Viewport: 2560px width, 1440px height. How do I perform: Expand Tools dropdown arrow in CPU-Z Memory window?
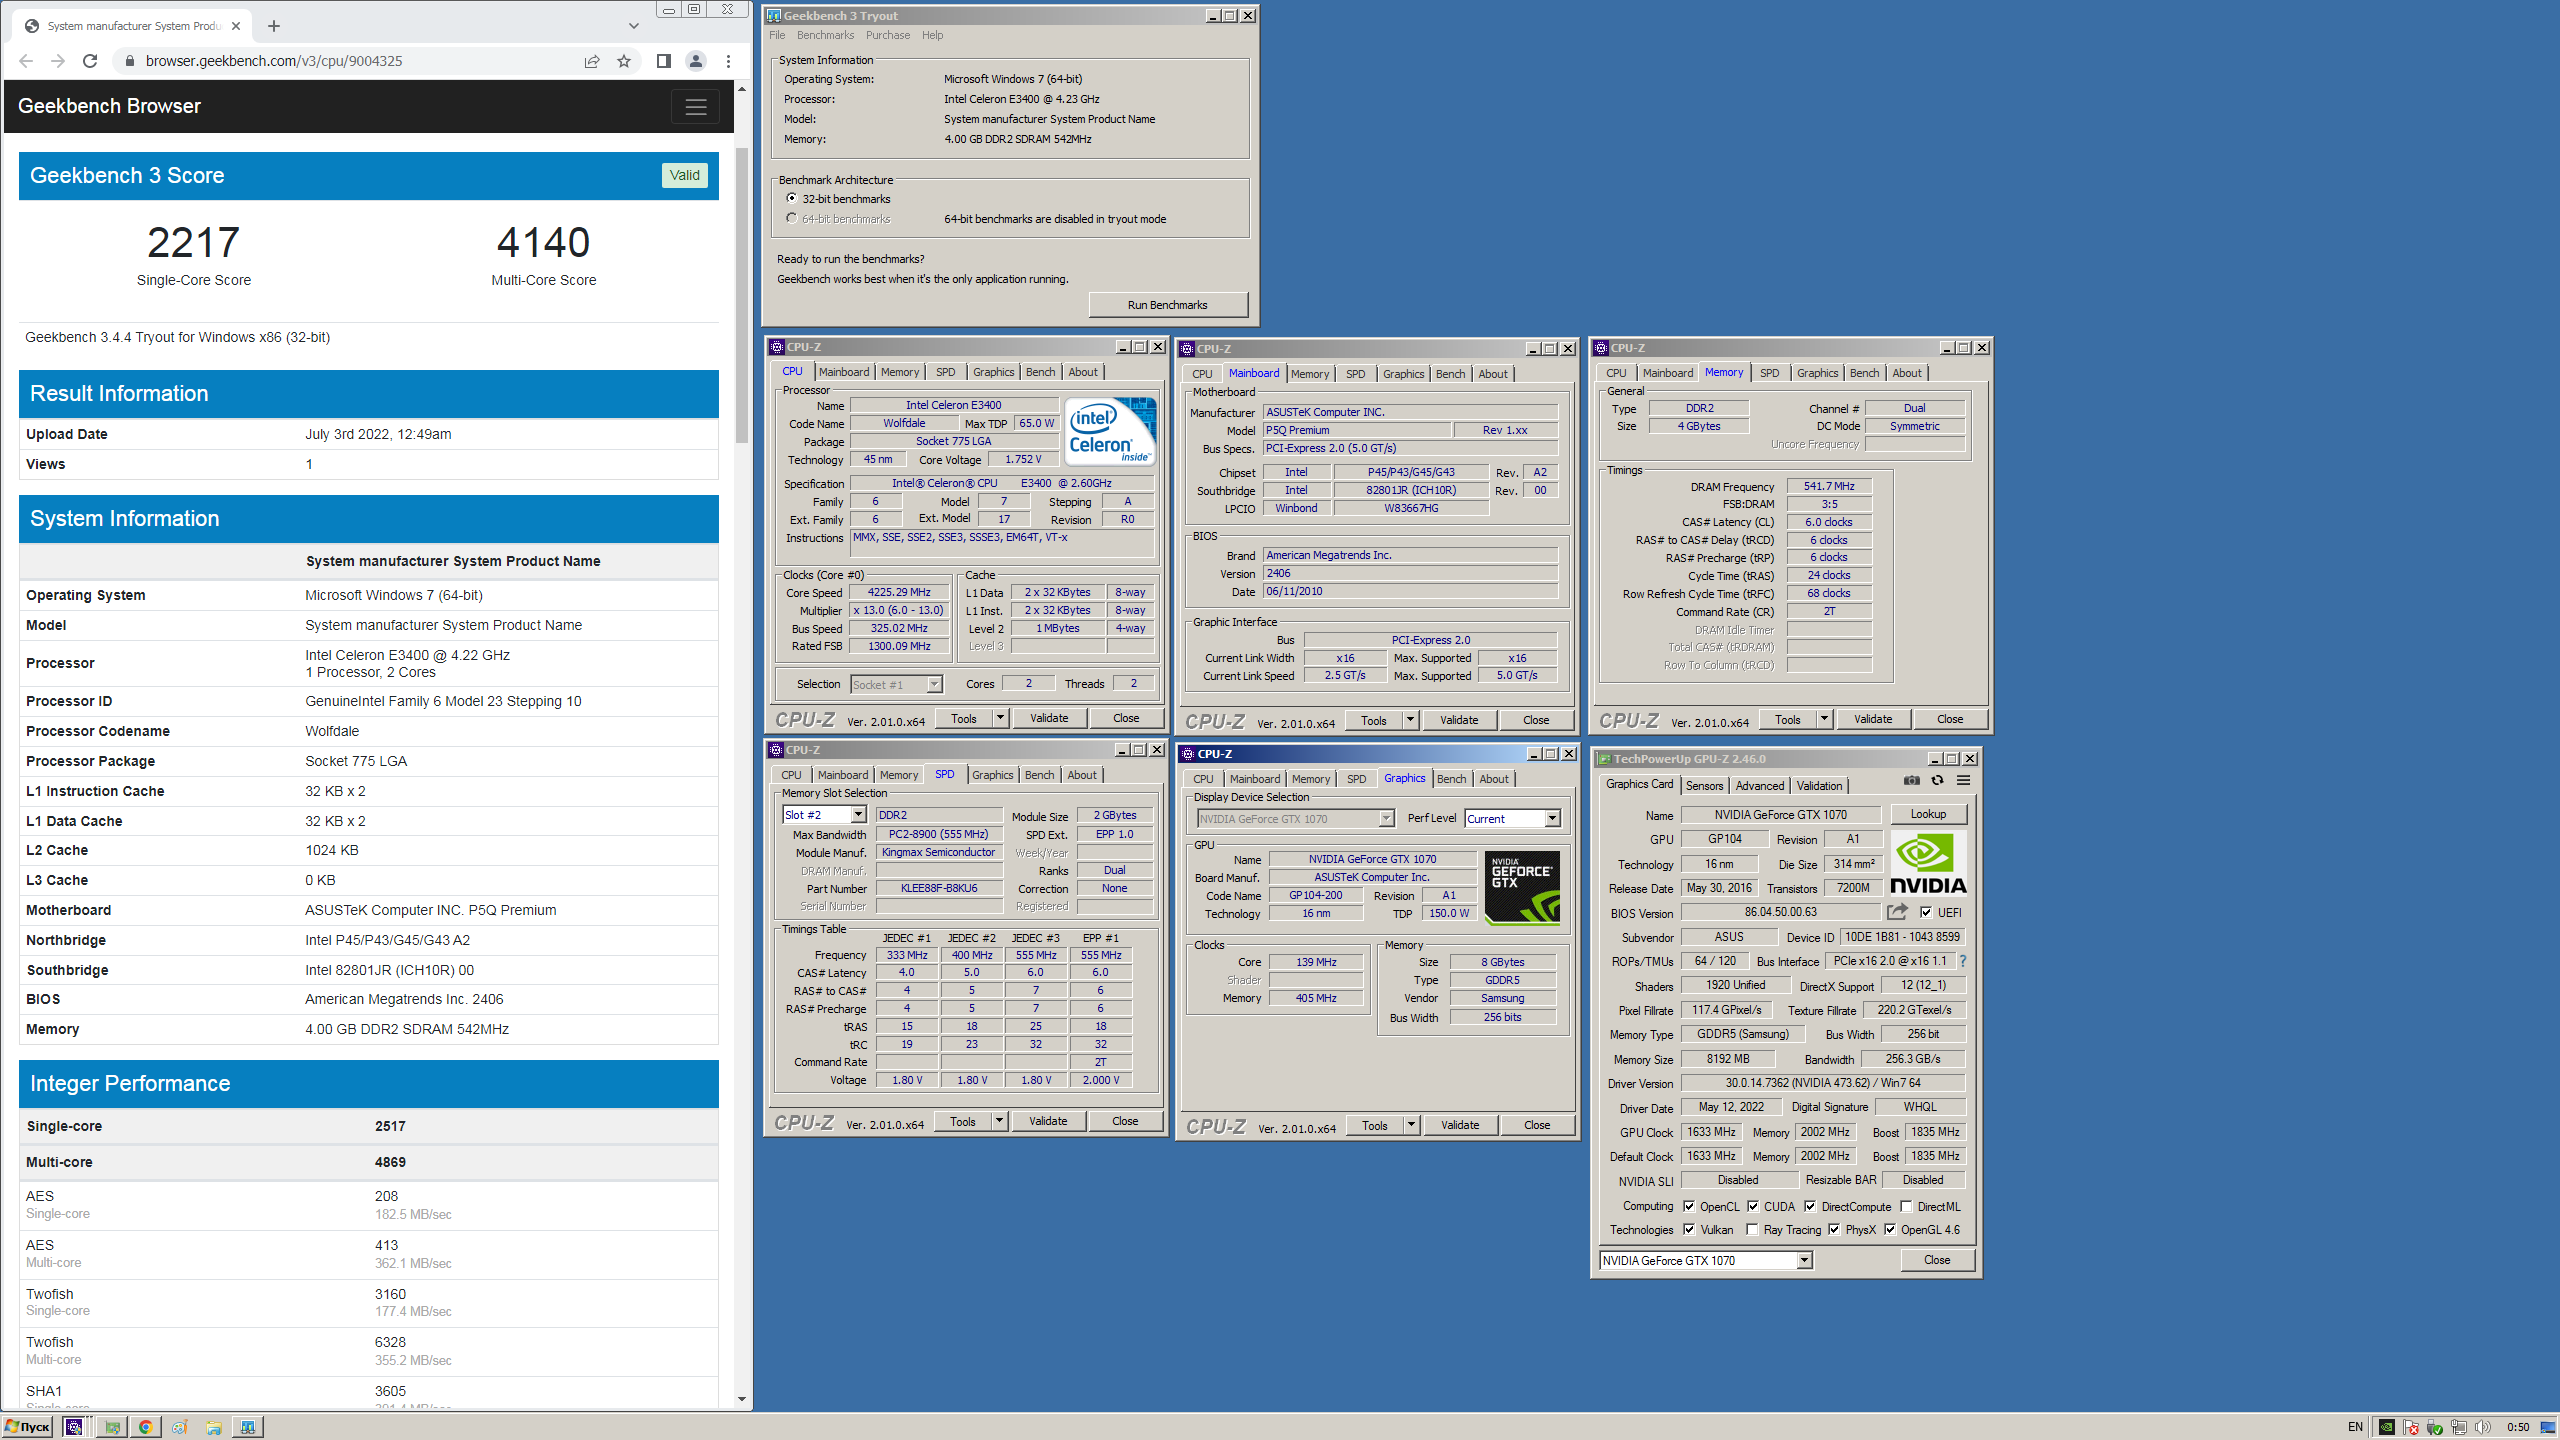coord(1824,719)
